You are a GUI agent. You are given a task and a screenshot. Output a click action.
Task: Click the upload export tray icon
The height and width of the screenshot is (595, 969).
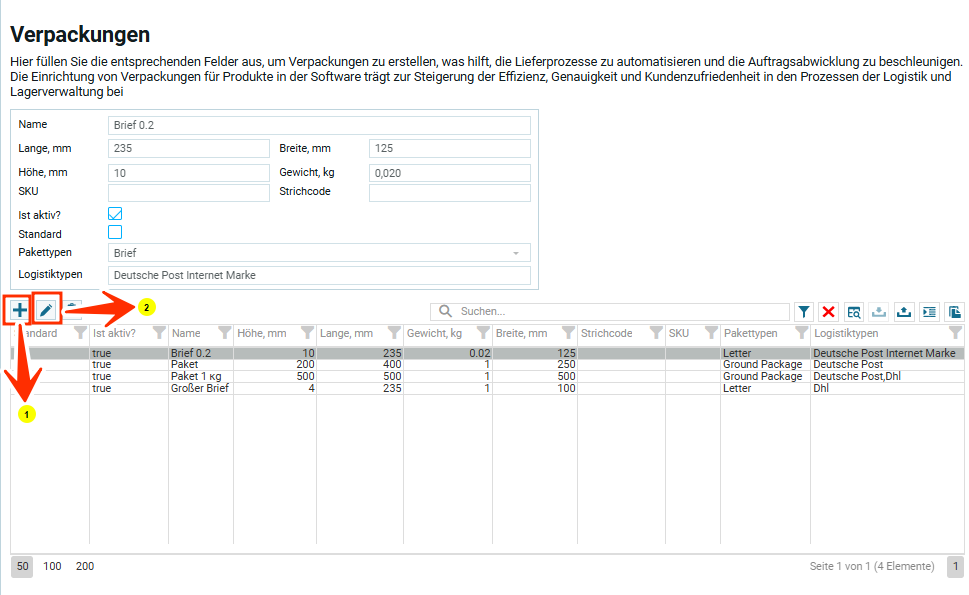coord(904,312)
